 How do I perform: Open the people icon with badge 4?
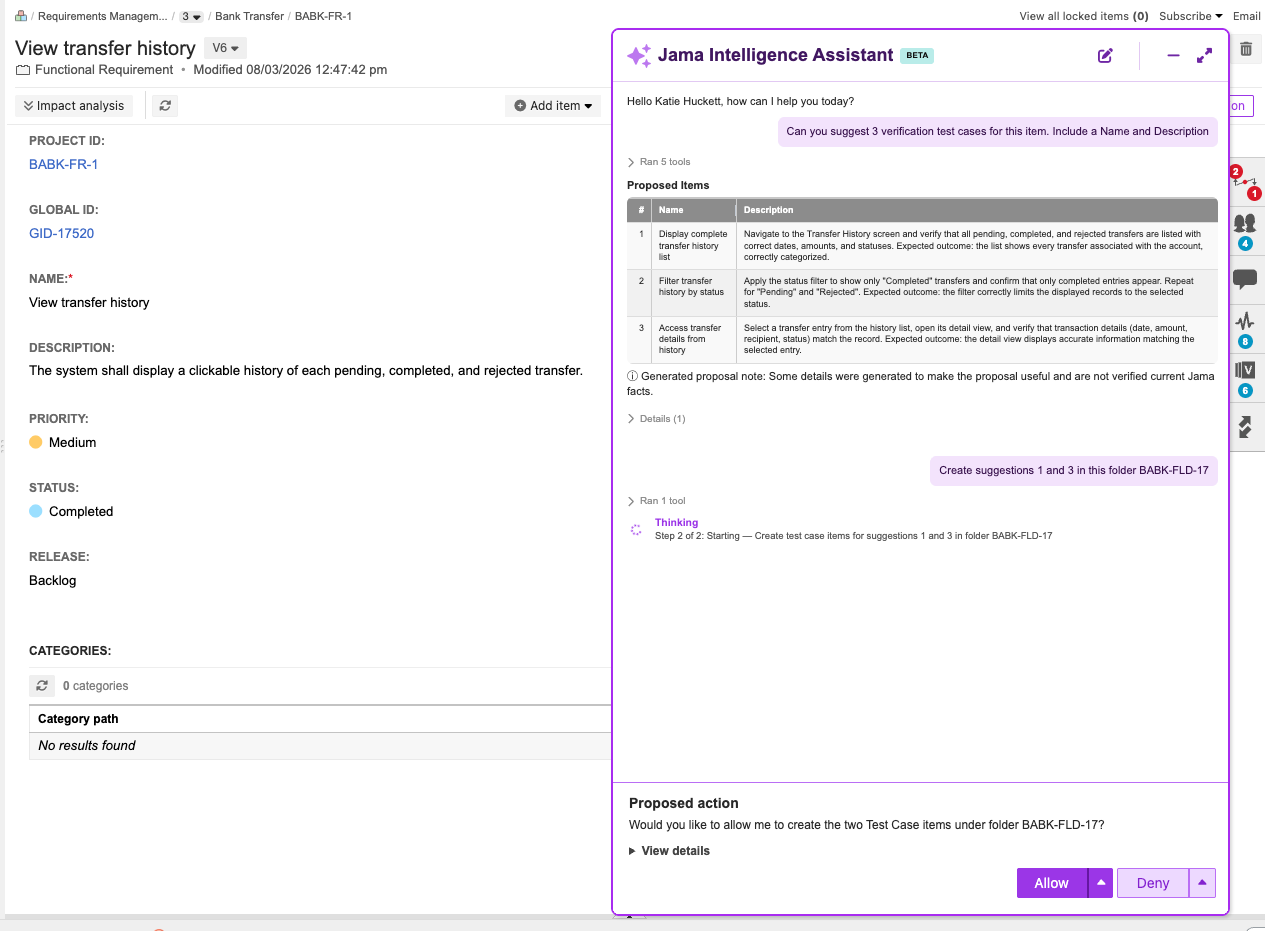(1245, 231)
